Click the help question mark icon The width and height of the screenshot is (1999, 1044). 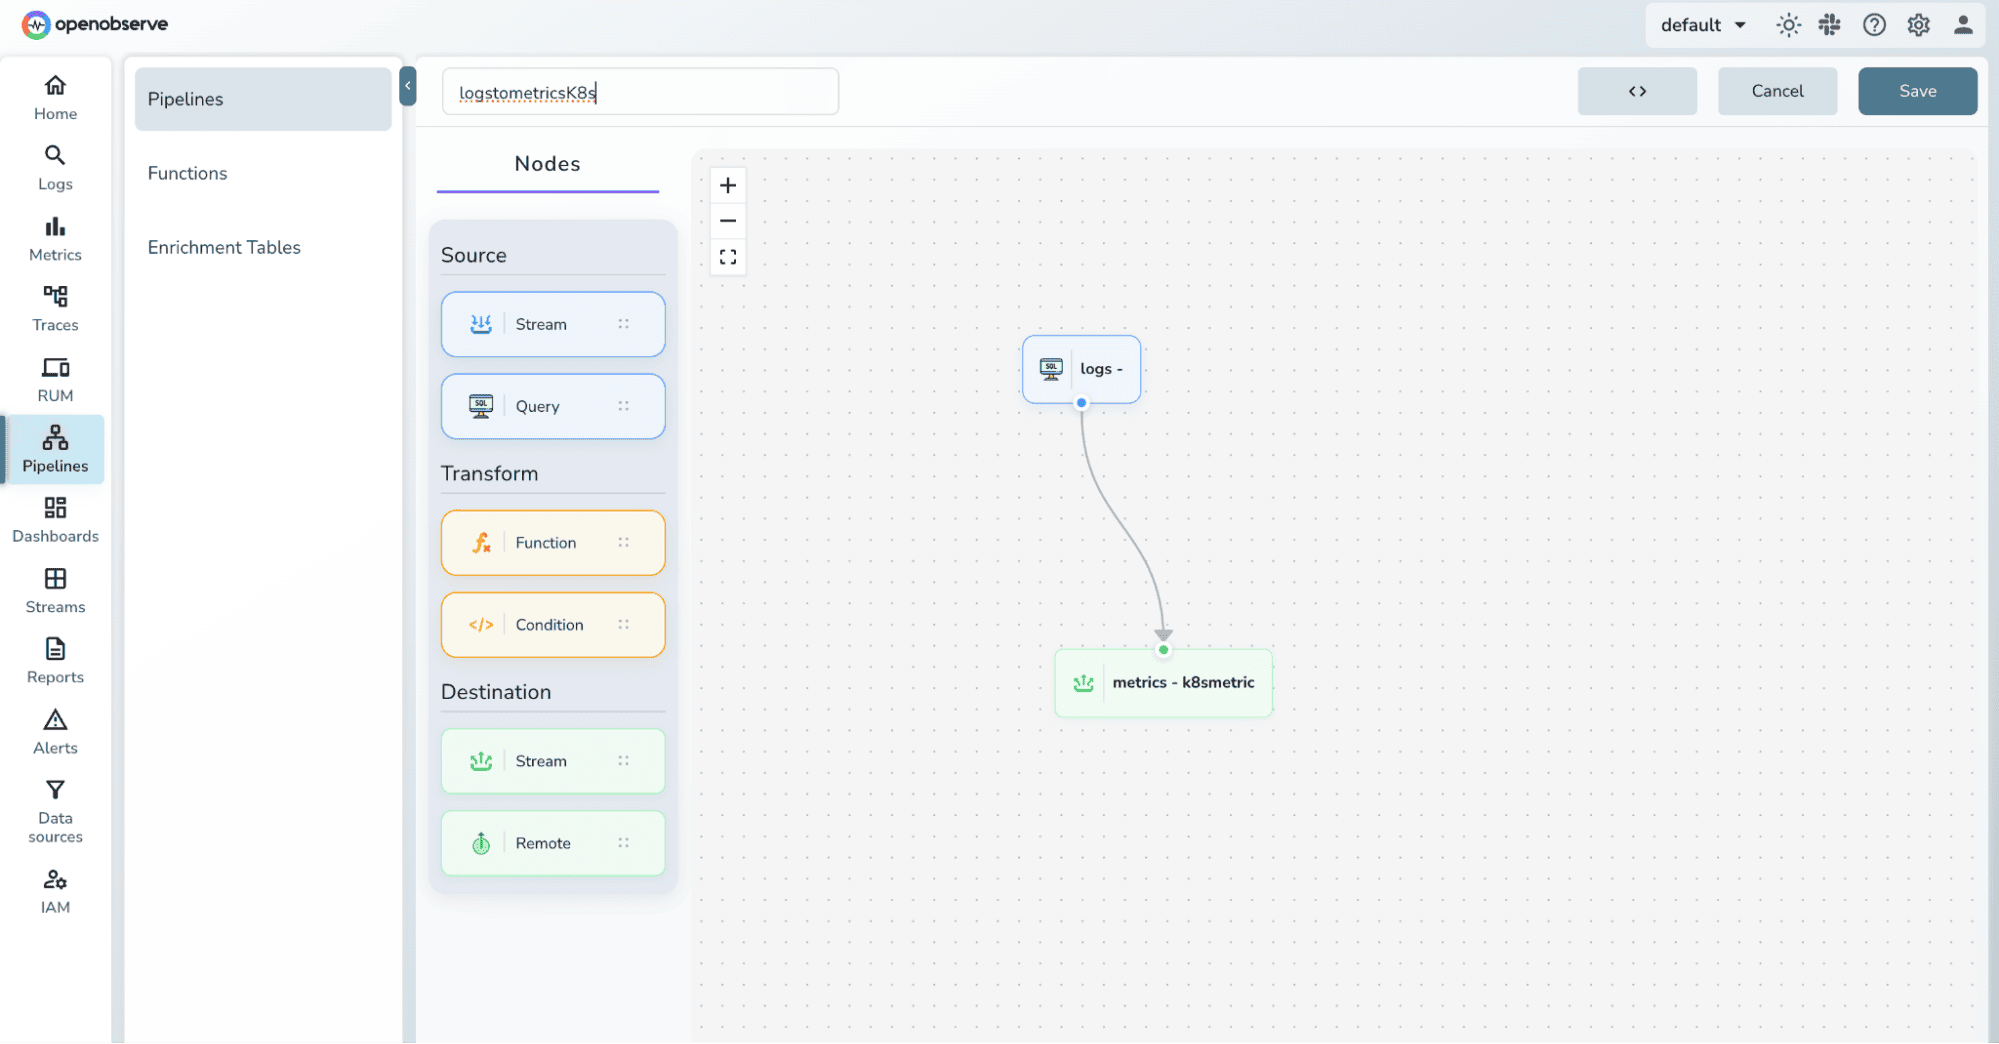click(1874, 24)
